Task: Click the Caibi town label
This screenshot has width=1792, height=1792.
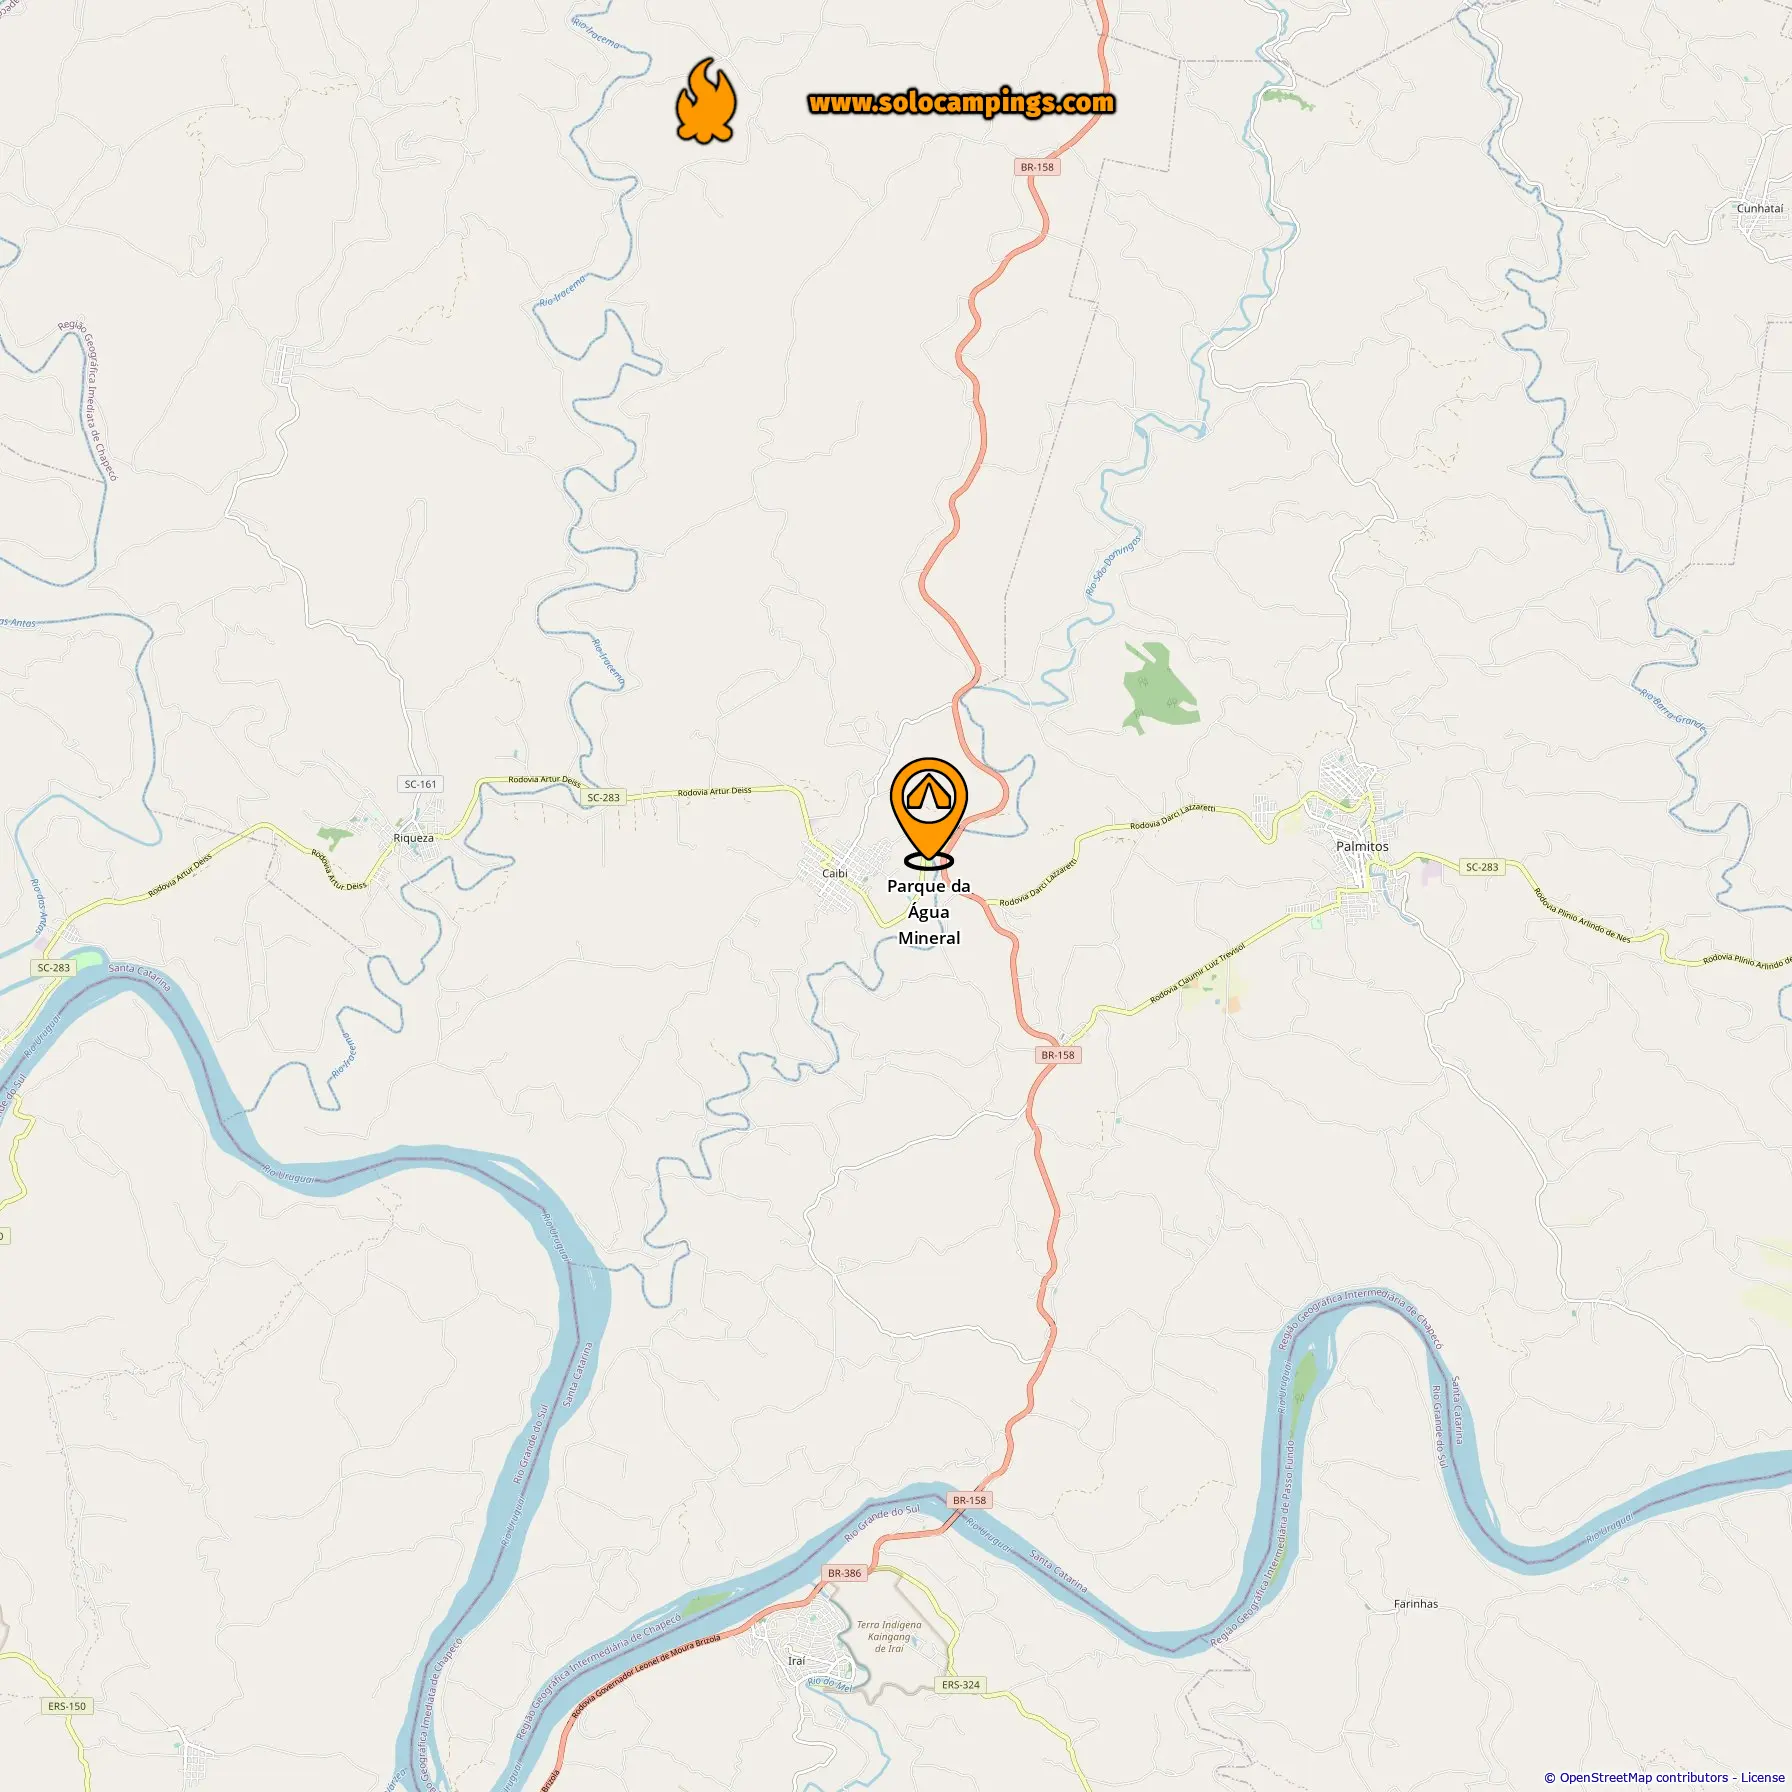Action: pyautogui.click(x=834, y=873)
